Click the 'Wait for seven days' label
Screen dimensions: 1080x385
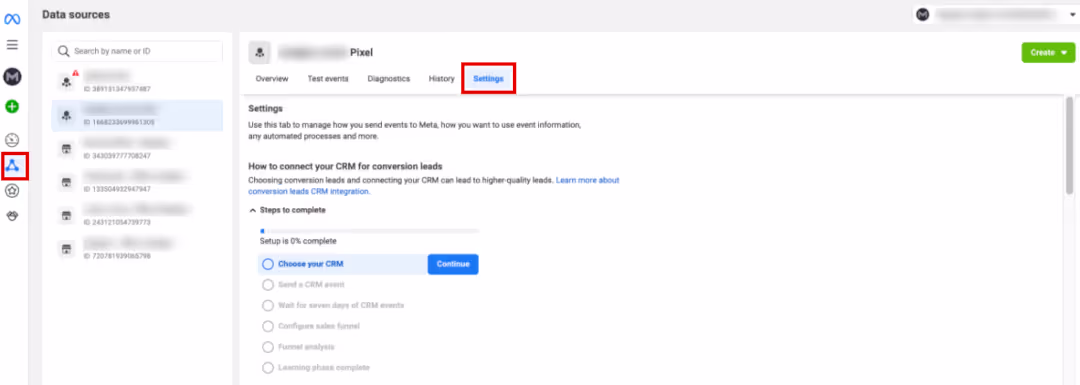(341, 305)
